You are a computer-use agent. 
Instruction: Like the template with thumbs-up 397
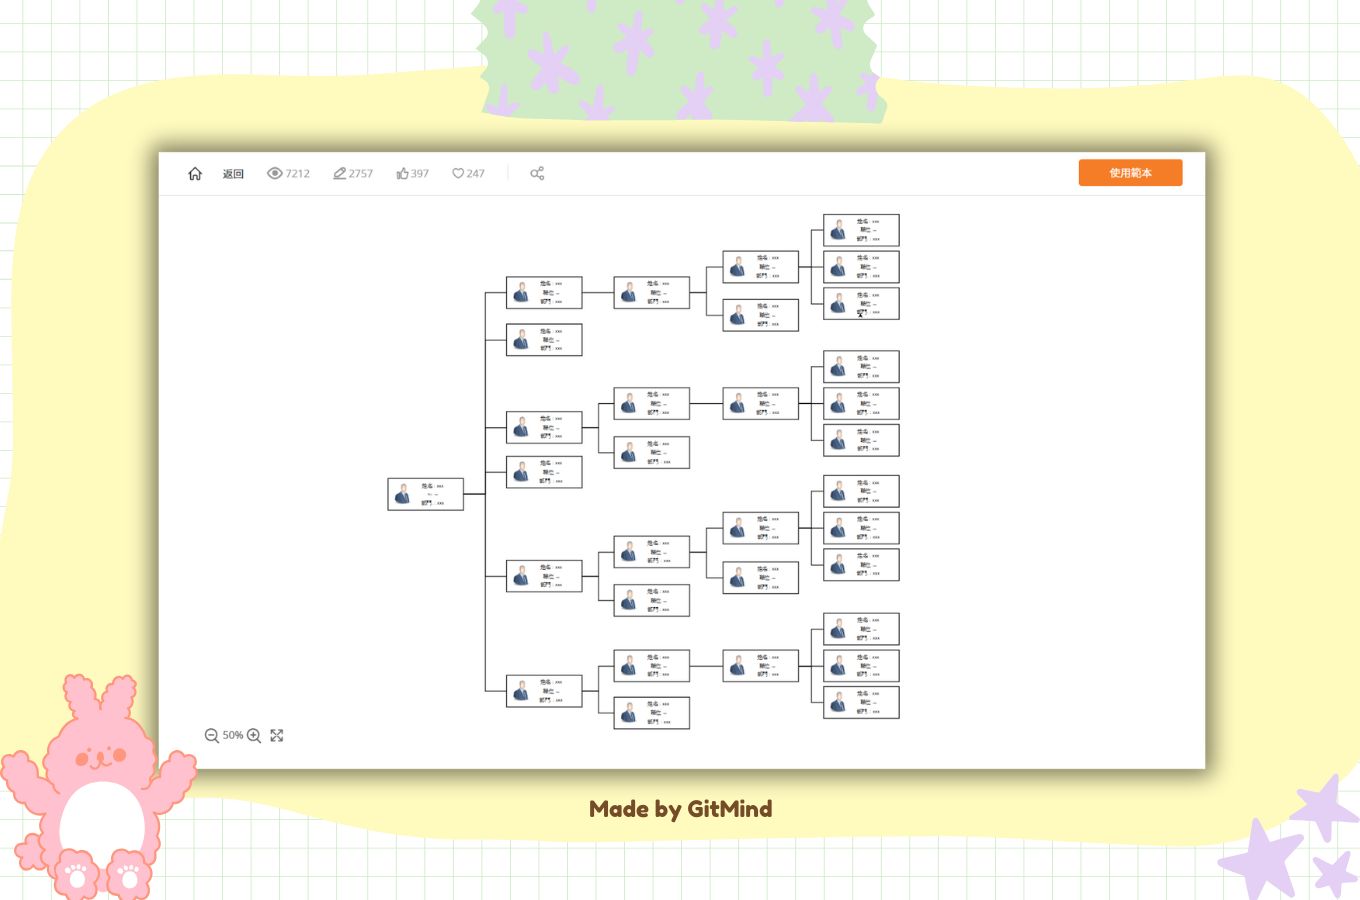[402, 173]
